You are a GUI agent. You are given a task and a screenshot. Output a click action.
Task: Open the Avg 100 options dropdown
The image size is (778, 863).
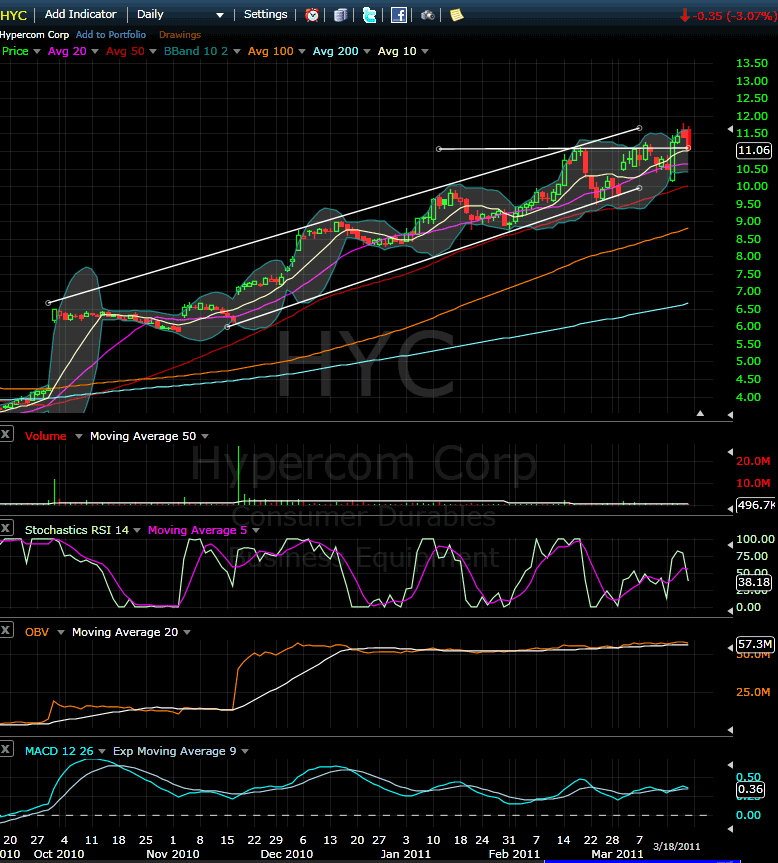click(x=302, y=51)
